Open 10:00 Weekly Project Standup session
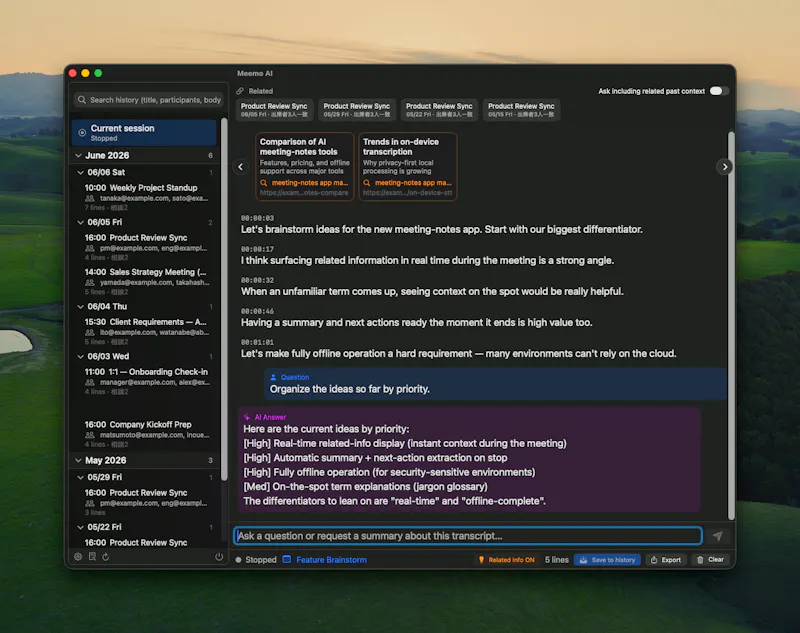 (x=146, y=197)
